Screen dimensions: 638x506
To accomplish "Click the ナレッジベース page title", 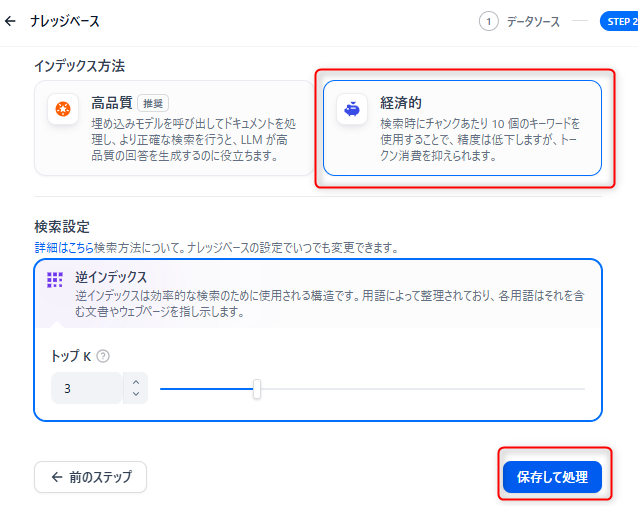I will tap(65, 21).
